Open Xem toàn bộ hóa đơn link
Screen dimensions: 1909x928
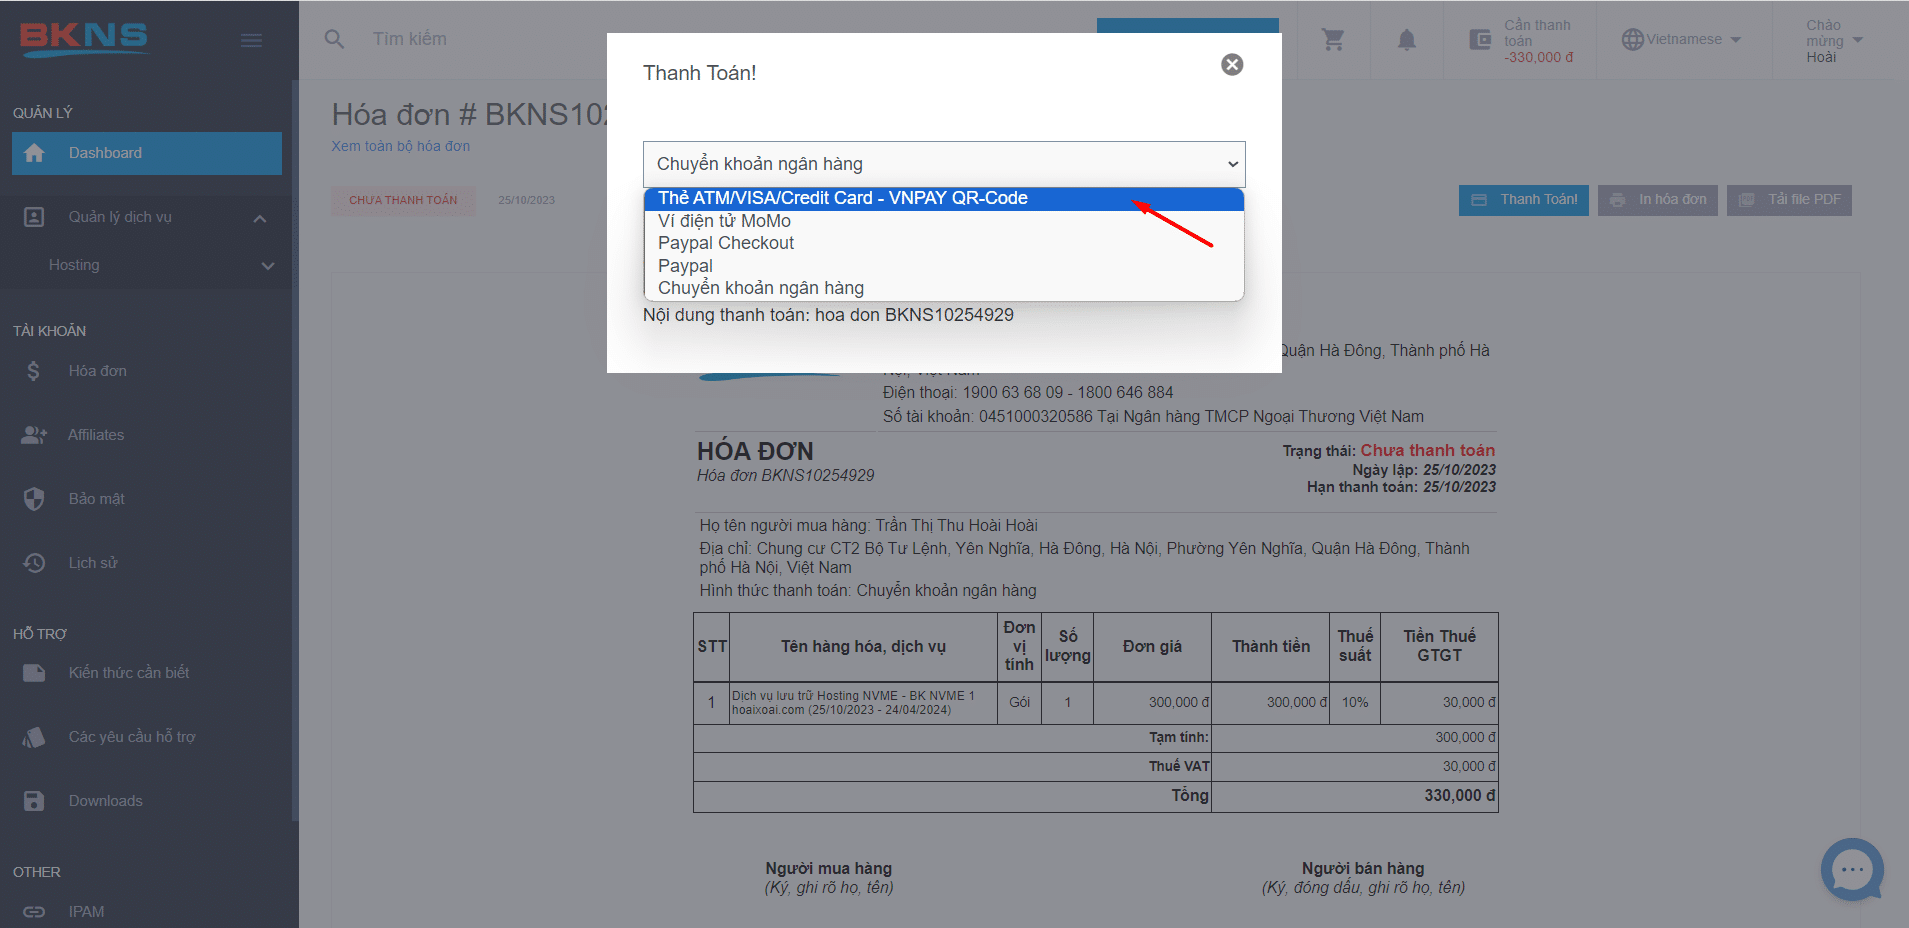401,146
